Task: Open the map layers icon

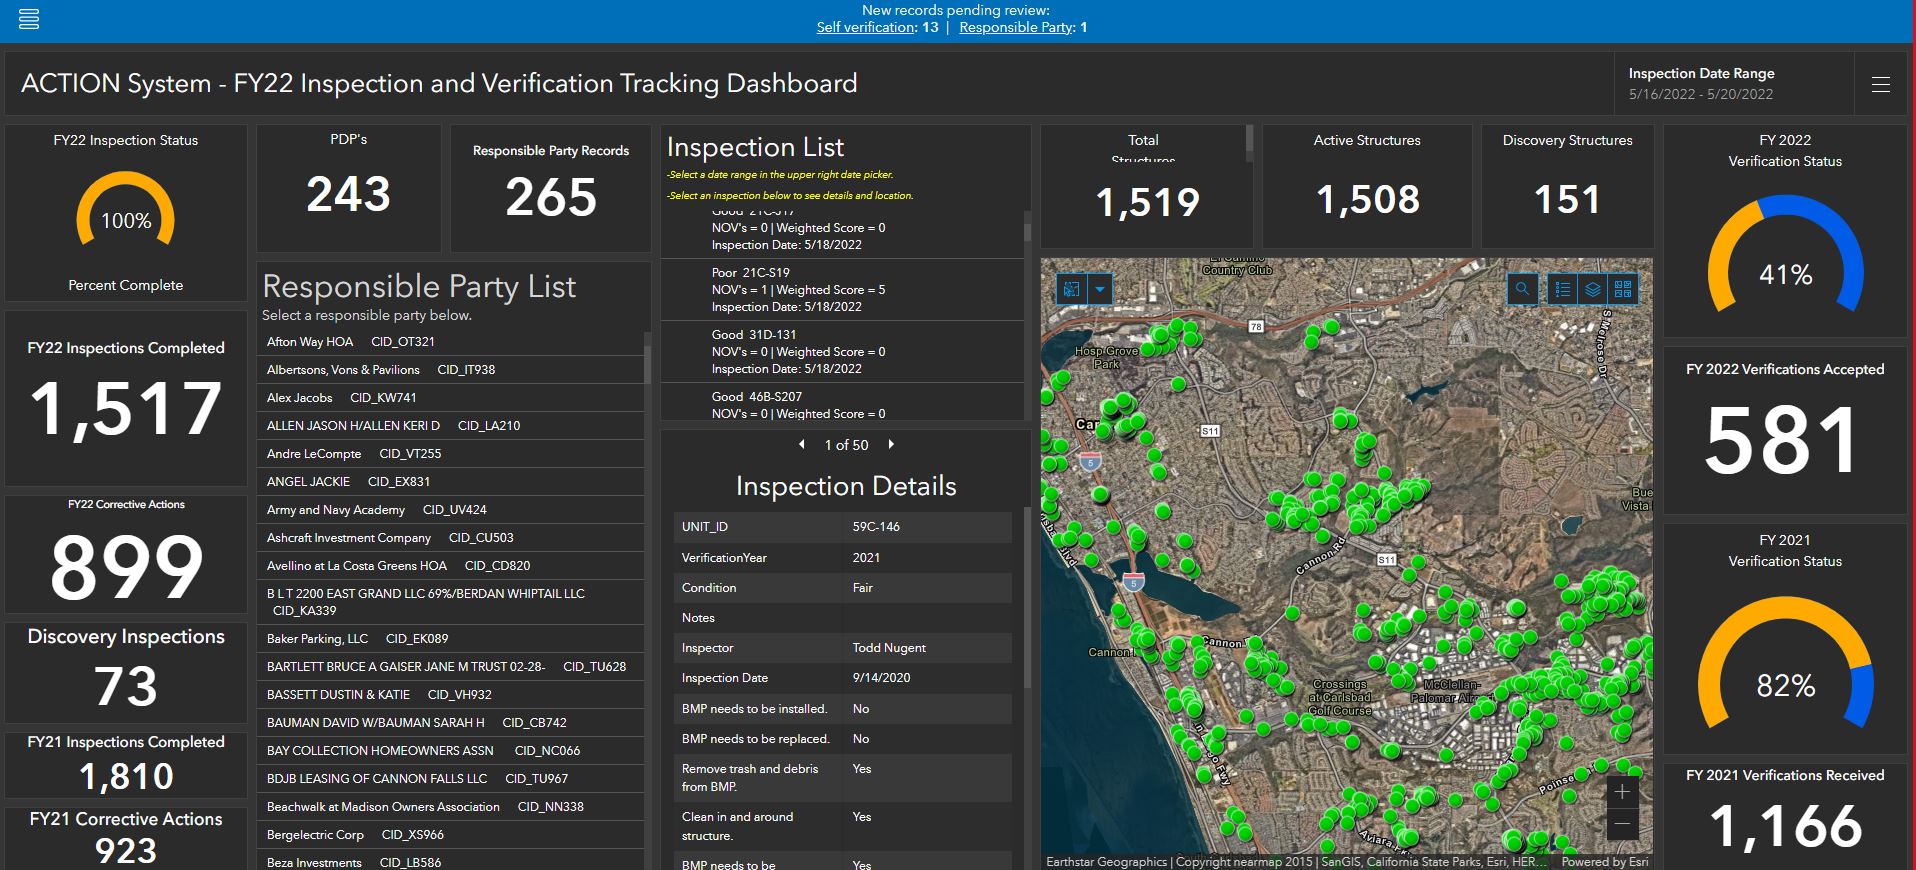Action: point(1593,290)
